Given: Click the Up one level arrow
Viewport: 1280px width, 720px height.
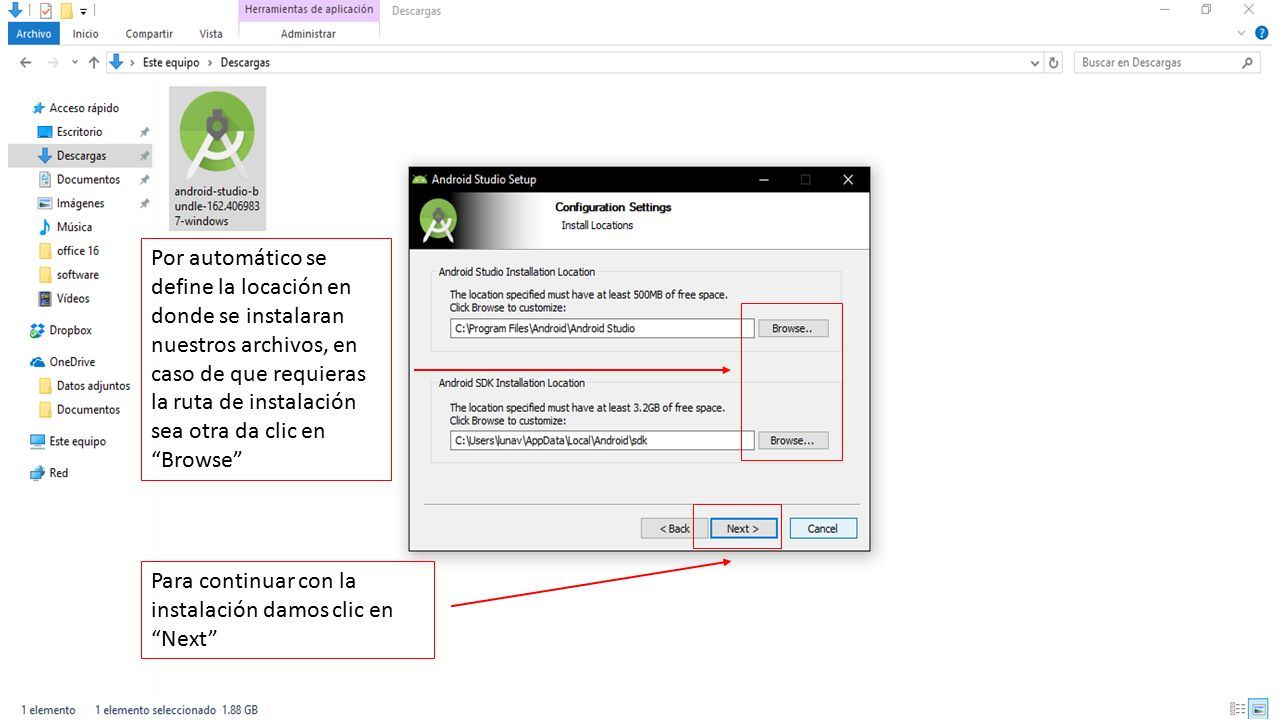Looking at the screenshot, I should tap(94, 62).
